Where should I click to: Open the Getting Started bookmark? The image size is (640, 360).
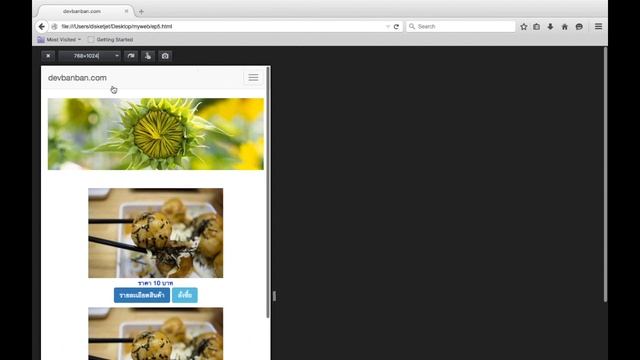(111, 40)
